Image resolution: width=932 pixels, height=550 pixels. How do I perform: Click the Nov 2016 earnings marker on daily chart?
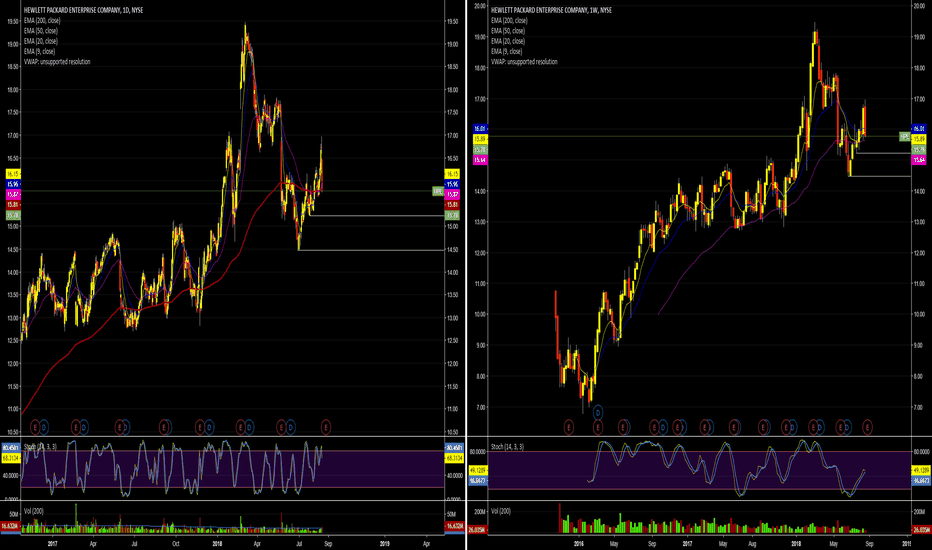tap(35, 427)
